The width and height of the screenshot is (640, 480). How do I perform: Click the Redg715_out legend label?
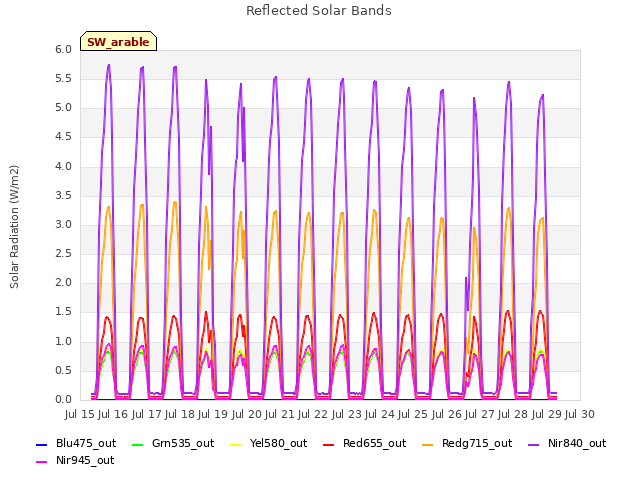tap(477, 443)
